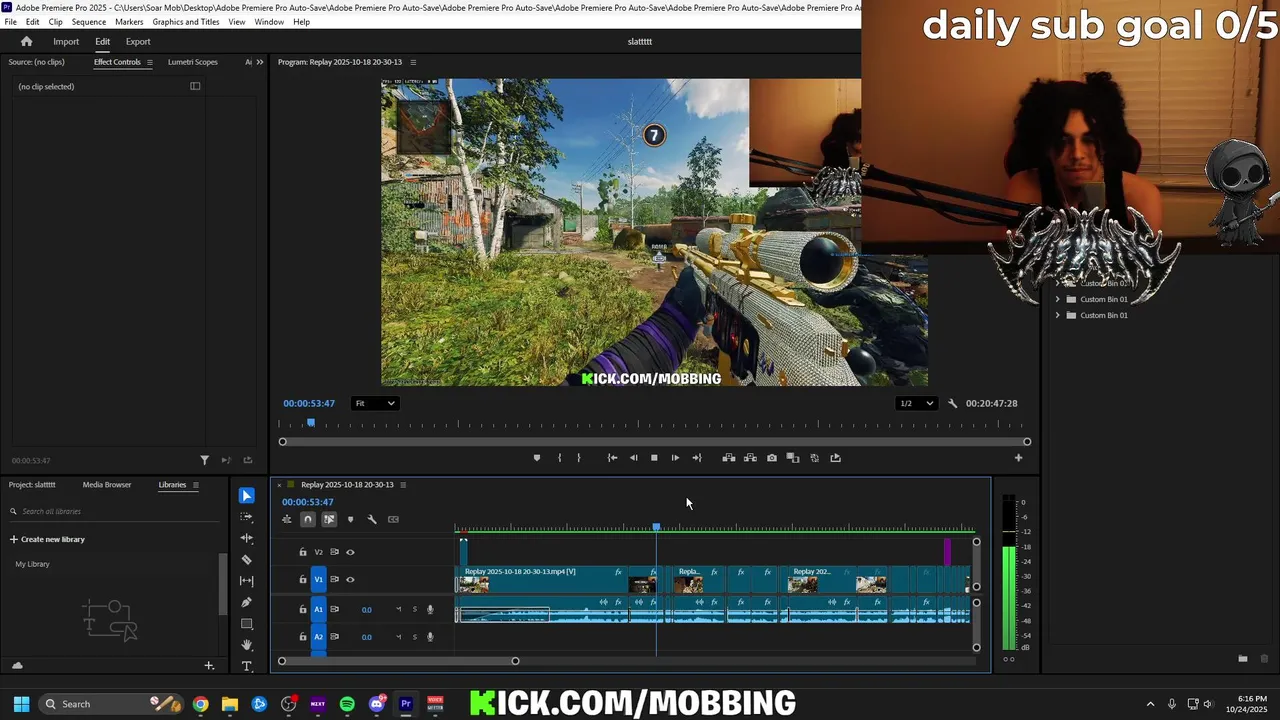Go to In point in Program monitor
The height and width of the screenshot is (720, 1280).
click(612, 458)
